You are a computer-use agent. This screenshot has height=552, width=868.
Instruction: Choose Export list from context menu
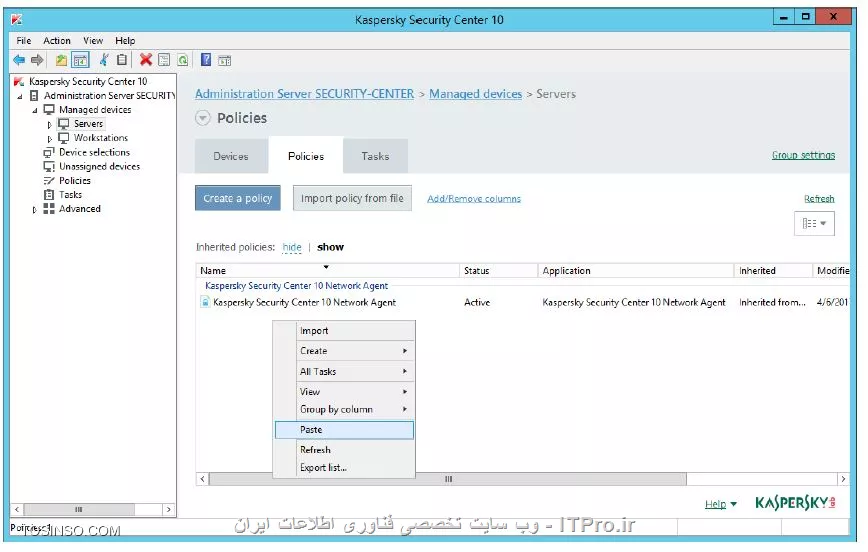(x=344, y=467)
